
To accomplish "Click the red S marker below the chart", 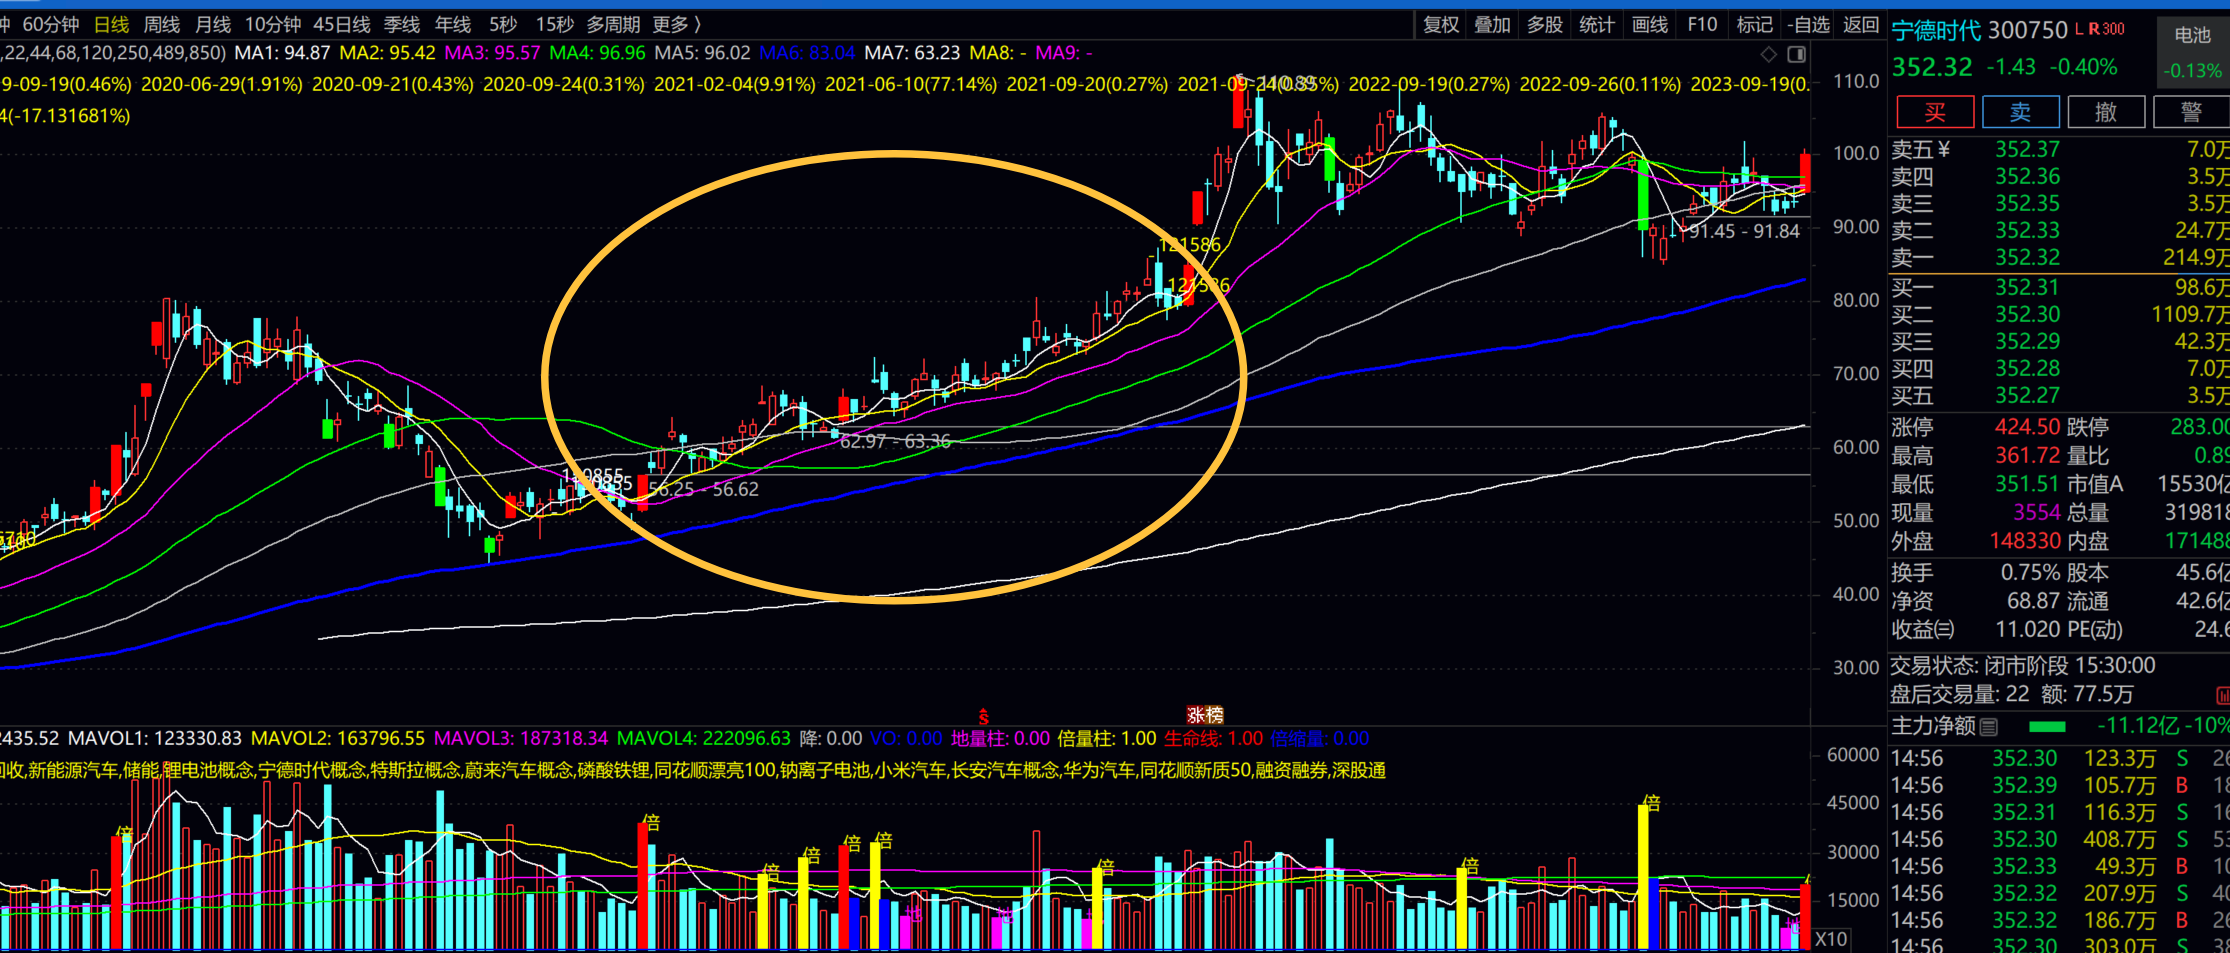I will coord(984,717).
